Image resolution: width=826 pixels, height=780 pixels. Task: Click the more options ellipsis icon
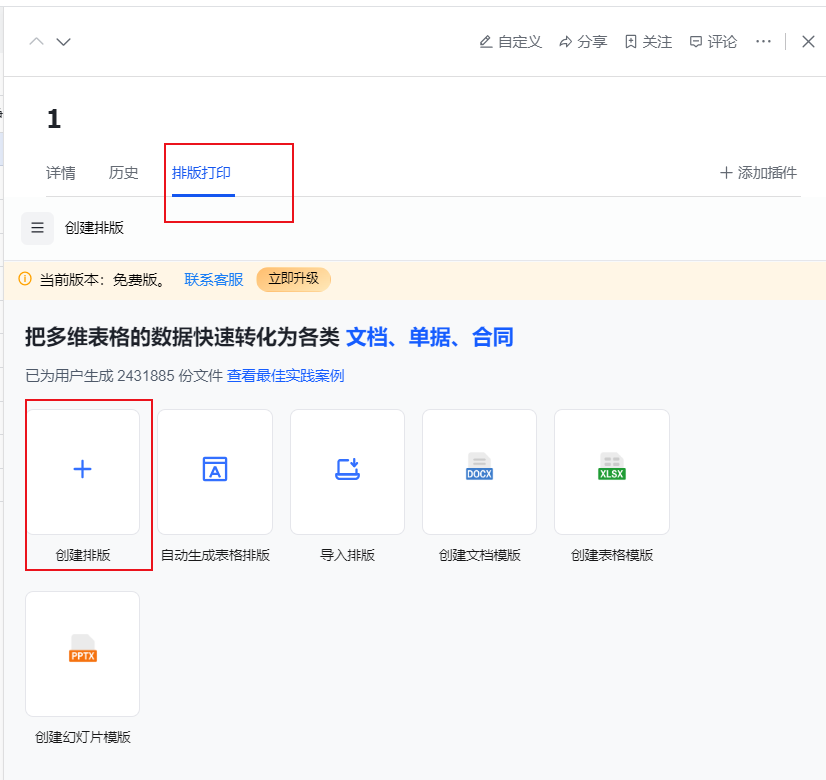pos(763,42)
